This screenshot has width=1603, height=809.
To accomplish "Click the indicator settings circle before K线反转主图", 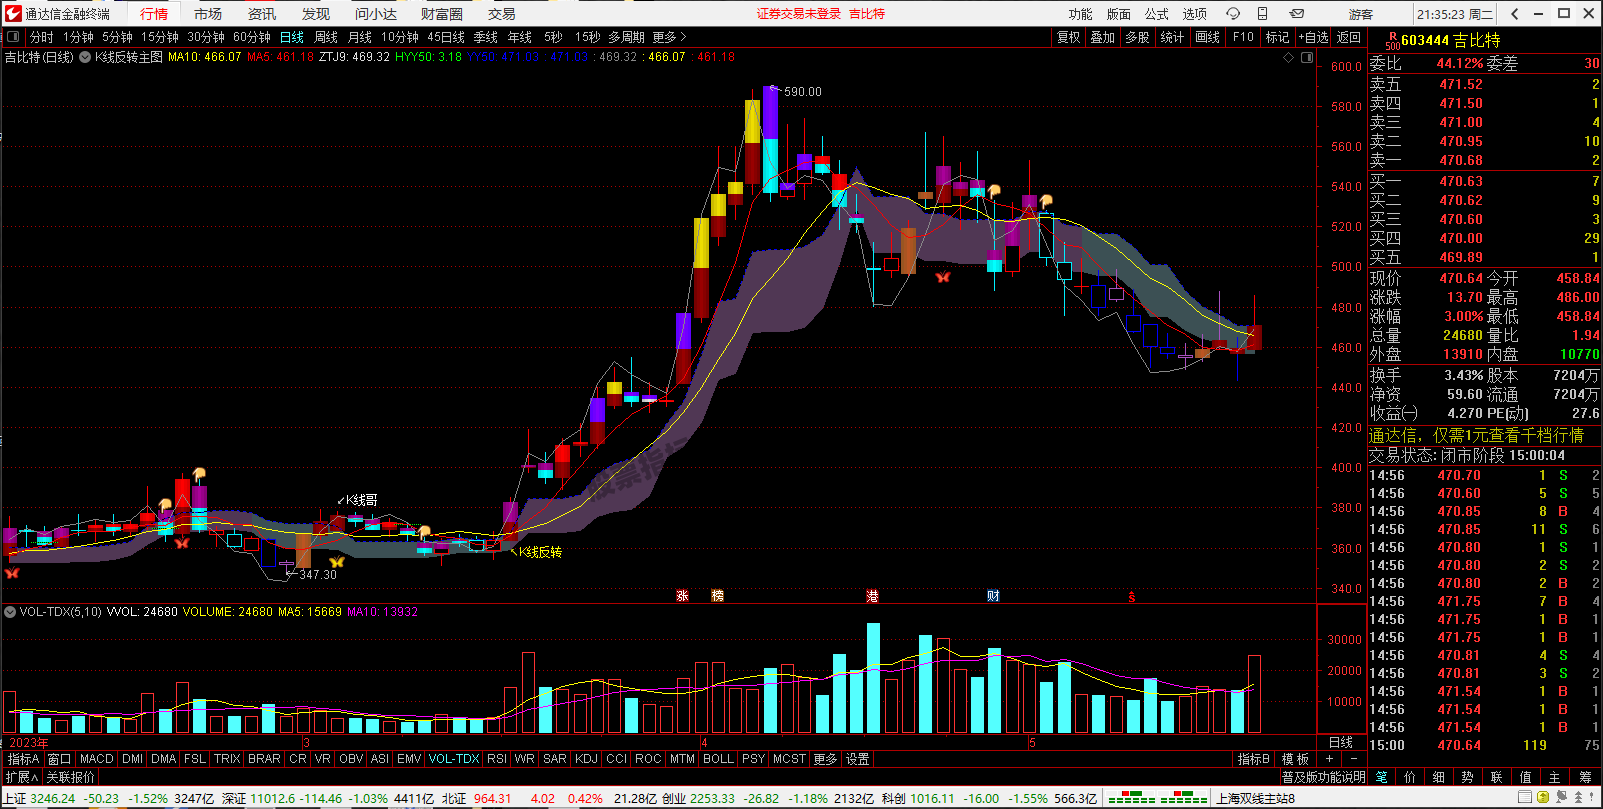I will pos(85,57).
